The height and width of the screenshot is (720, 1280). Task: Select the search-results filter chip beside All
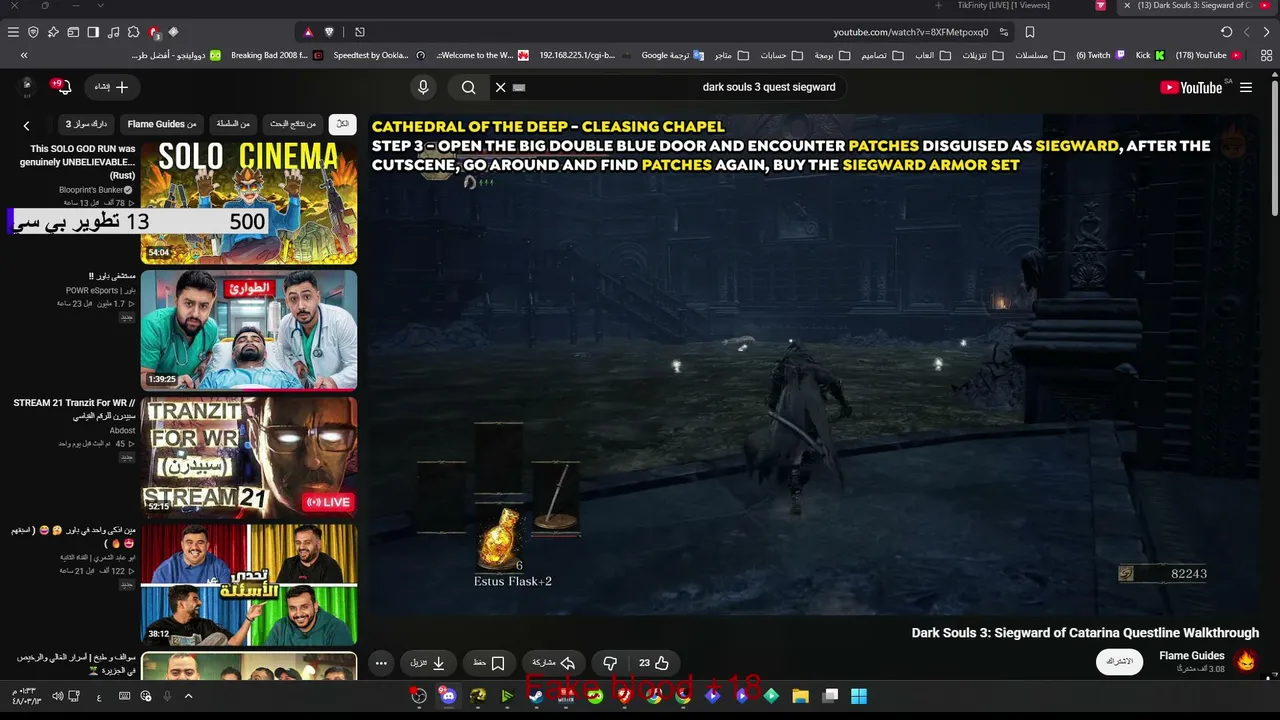pos(293,124)
